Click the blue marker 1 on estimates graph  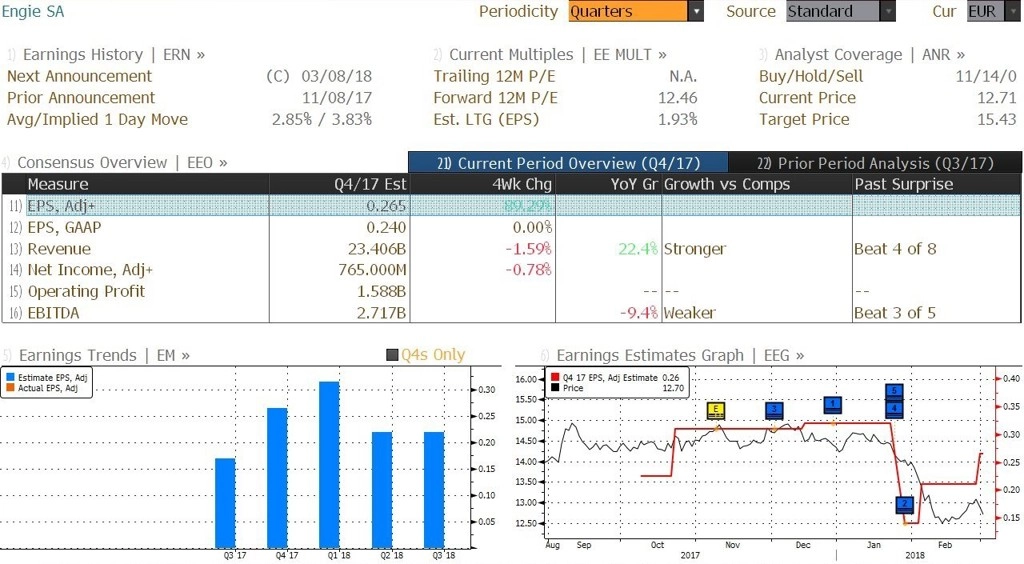(x=833, y=405)
